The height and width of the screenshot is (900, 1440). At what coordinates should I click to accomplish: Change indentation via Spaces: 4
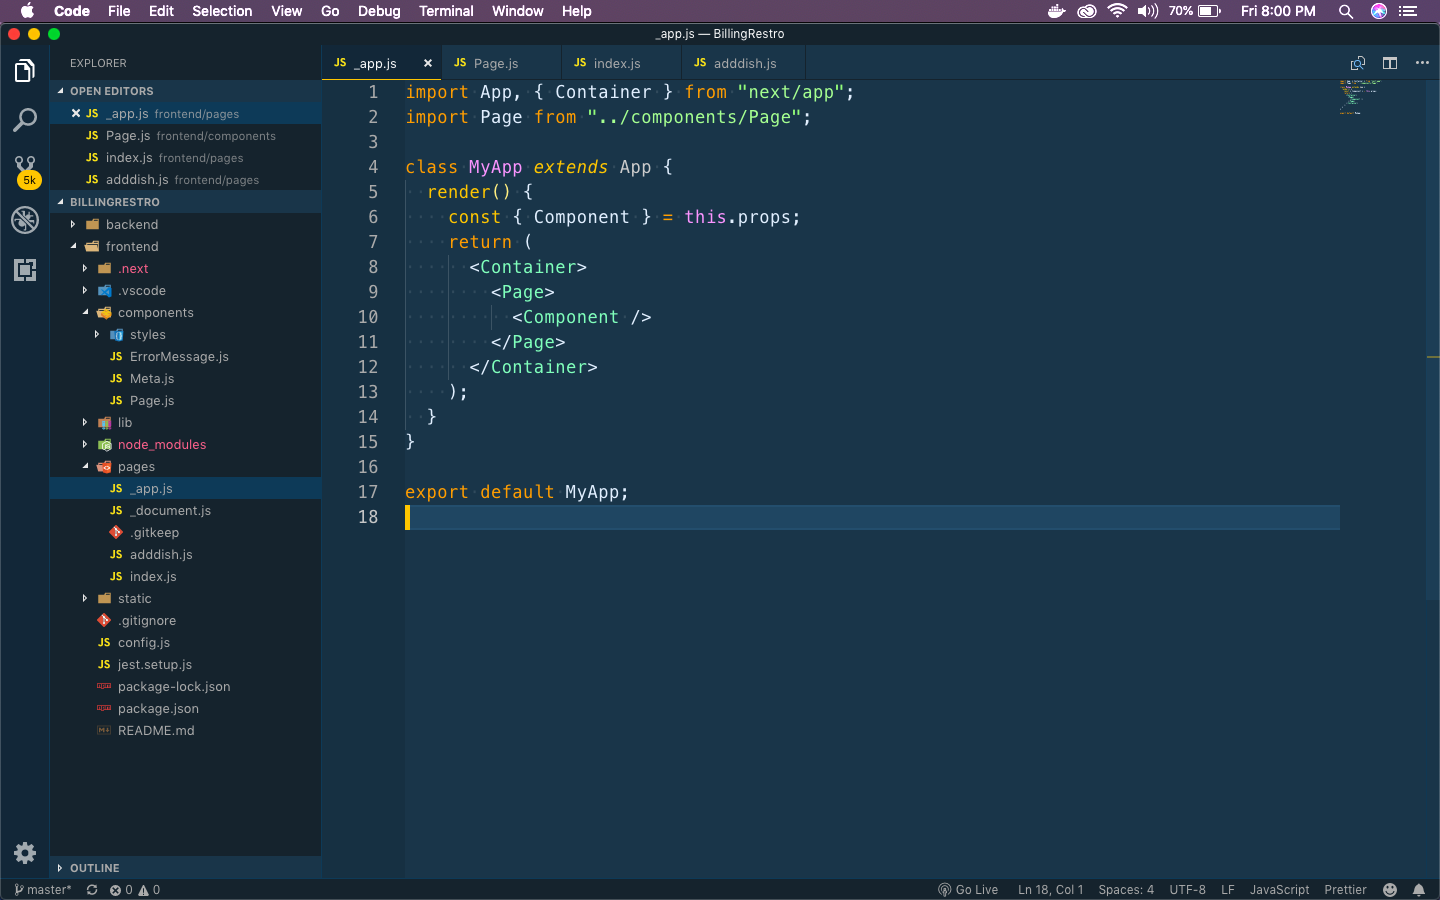[x=1126, y=890]
